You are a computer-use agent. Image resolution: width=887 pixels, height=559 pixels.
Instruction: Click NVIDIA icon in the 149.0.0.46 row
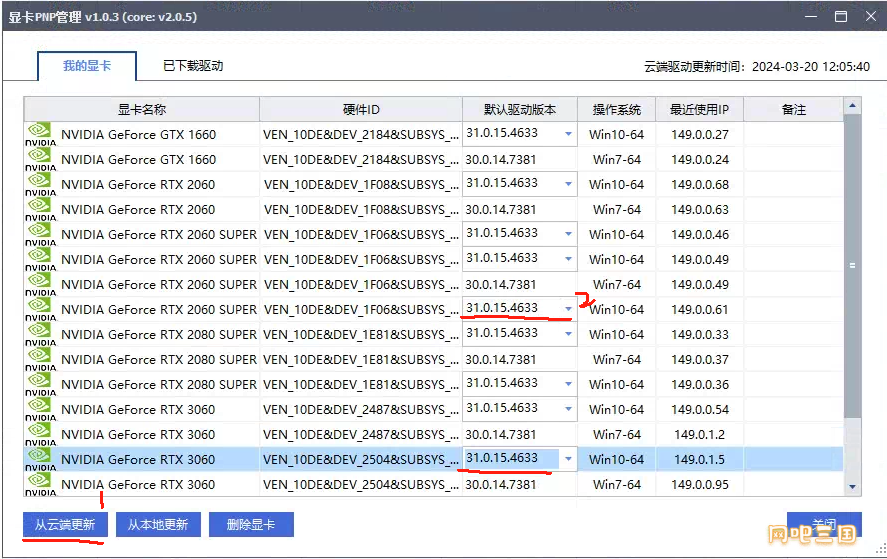[x=40, y=234]
